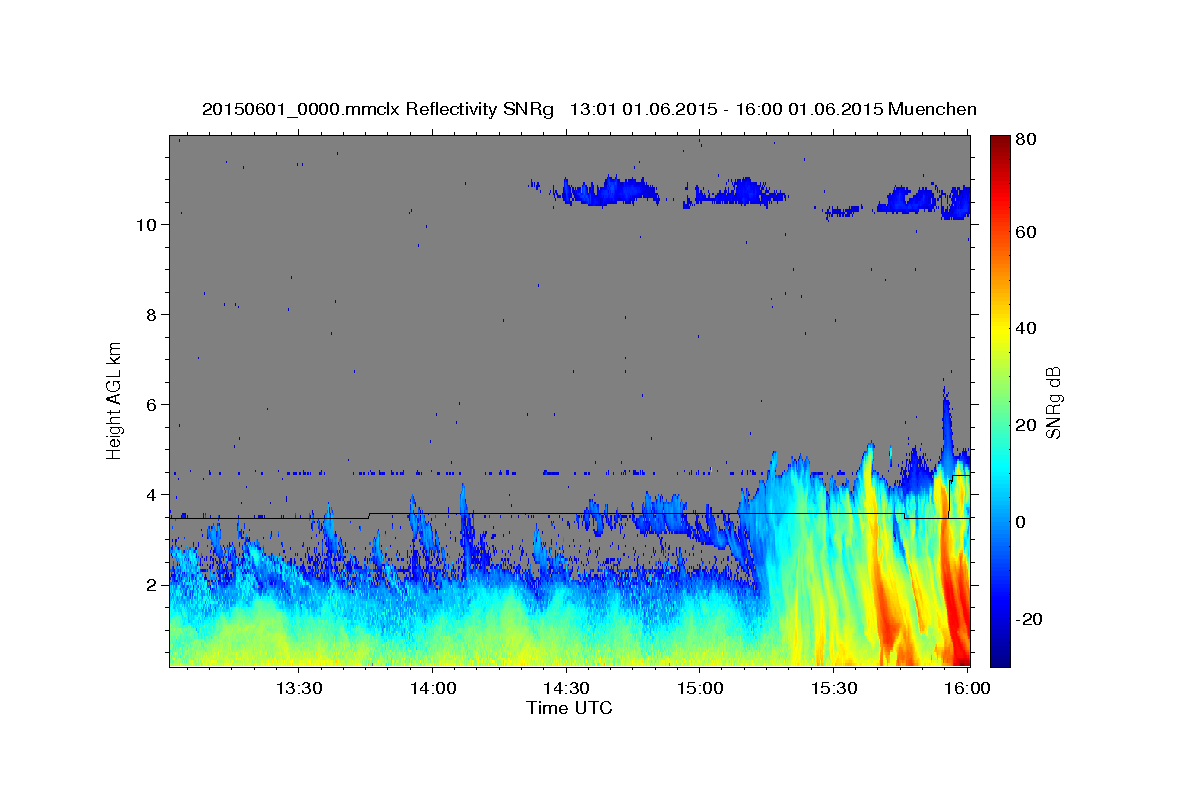
Task: Click the 'Time UTC' axis label
Action: coord(569,708)
